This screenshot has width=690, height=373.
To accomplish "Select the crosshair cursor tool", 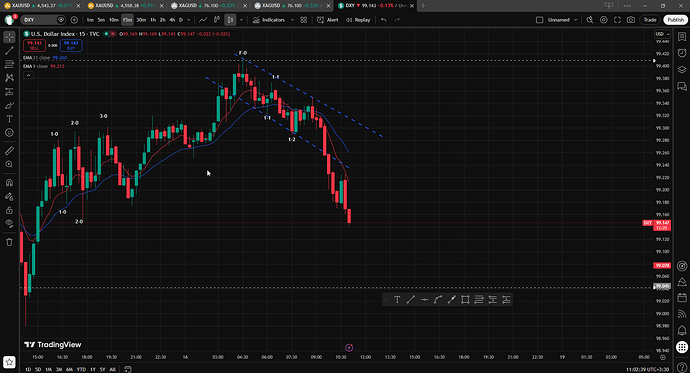I will 9,37.
